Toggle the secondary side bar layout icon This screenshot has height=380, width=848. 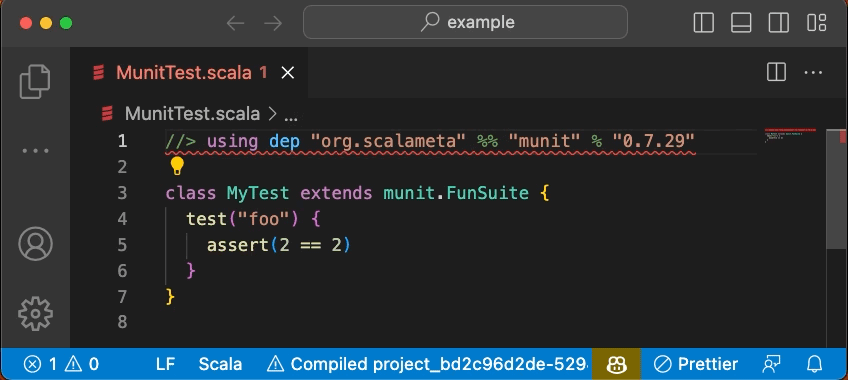click(779, 23)
